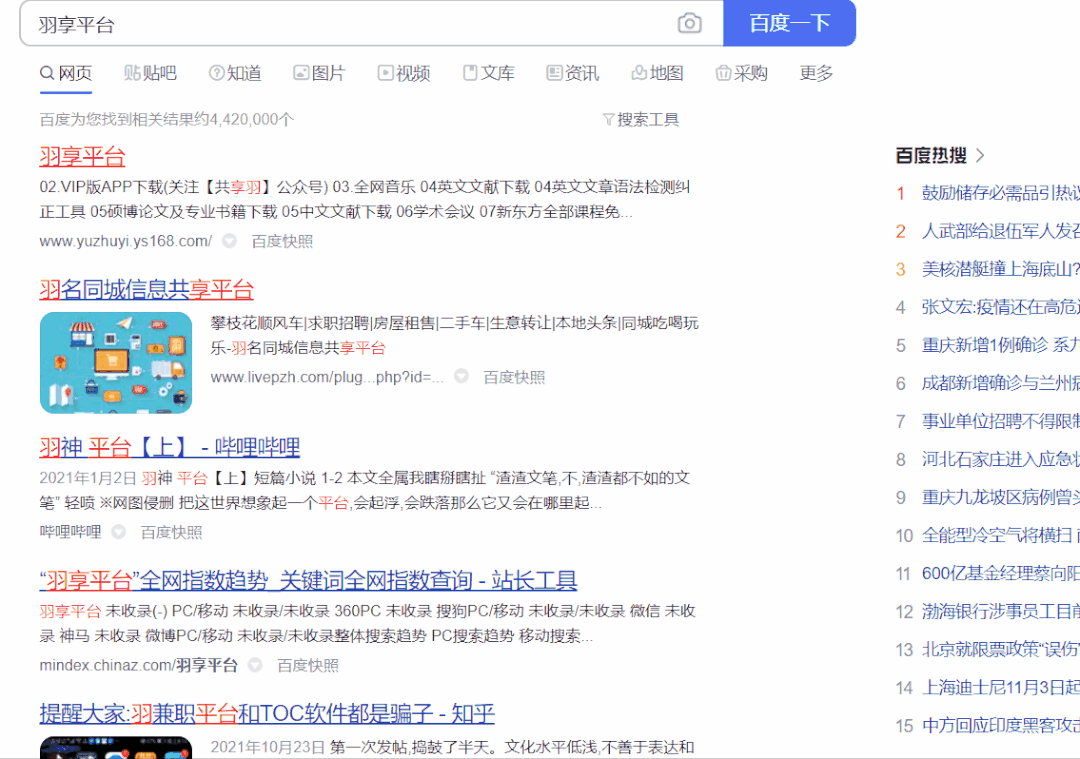The width and height of the screenshot is (1080, 759).
Task: Click the 知乎 result thumbnail image
Action: coord(116,747)
